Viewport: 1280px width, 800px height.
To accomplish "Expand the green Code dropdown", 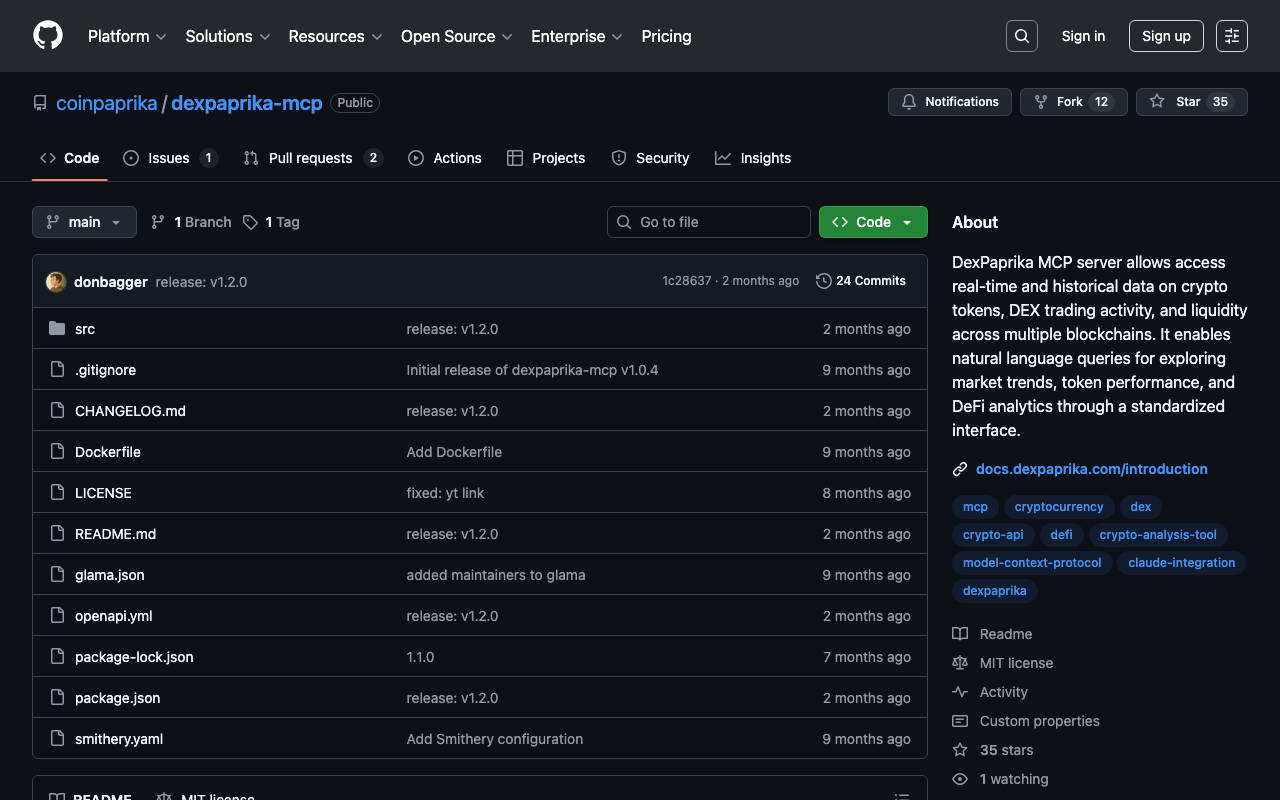I will [872, 222].
